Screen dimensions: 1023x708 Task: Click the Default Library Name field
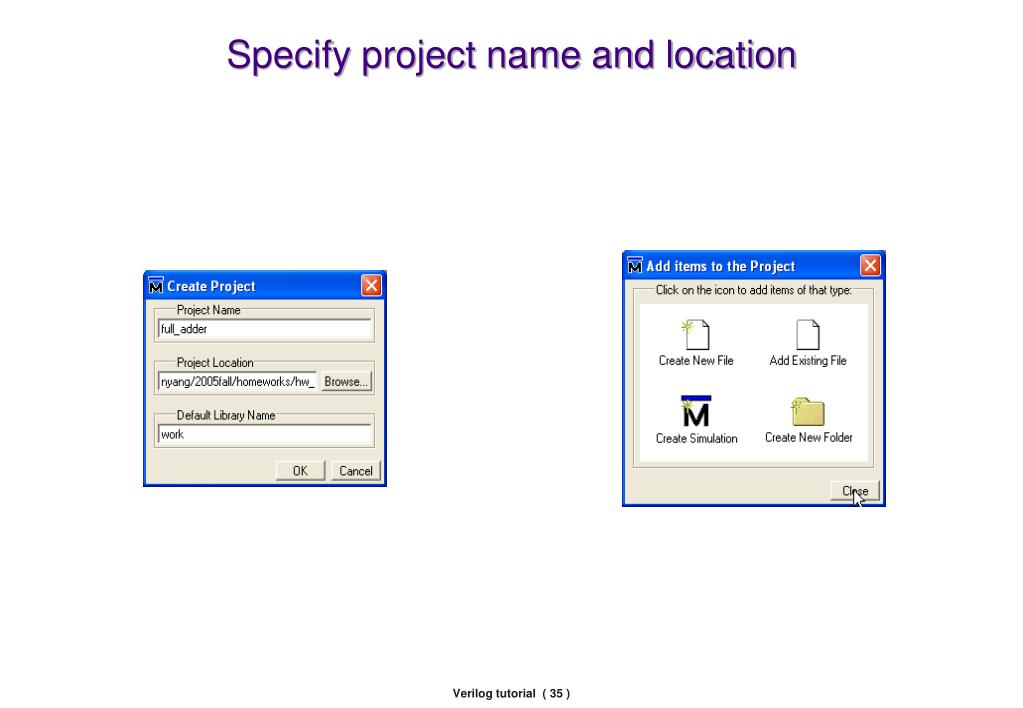pos(265,435)
